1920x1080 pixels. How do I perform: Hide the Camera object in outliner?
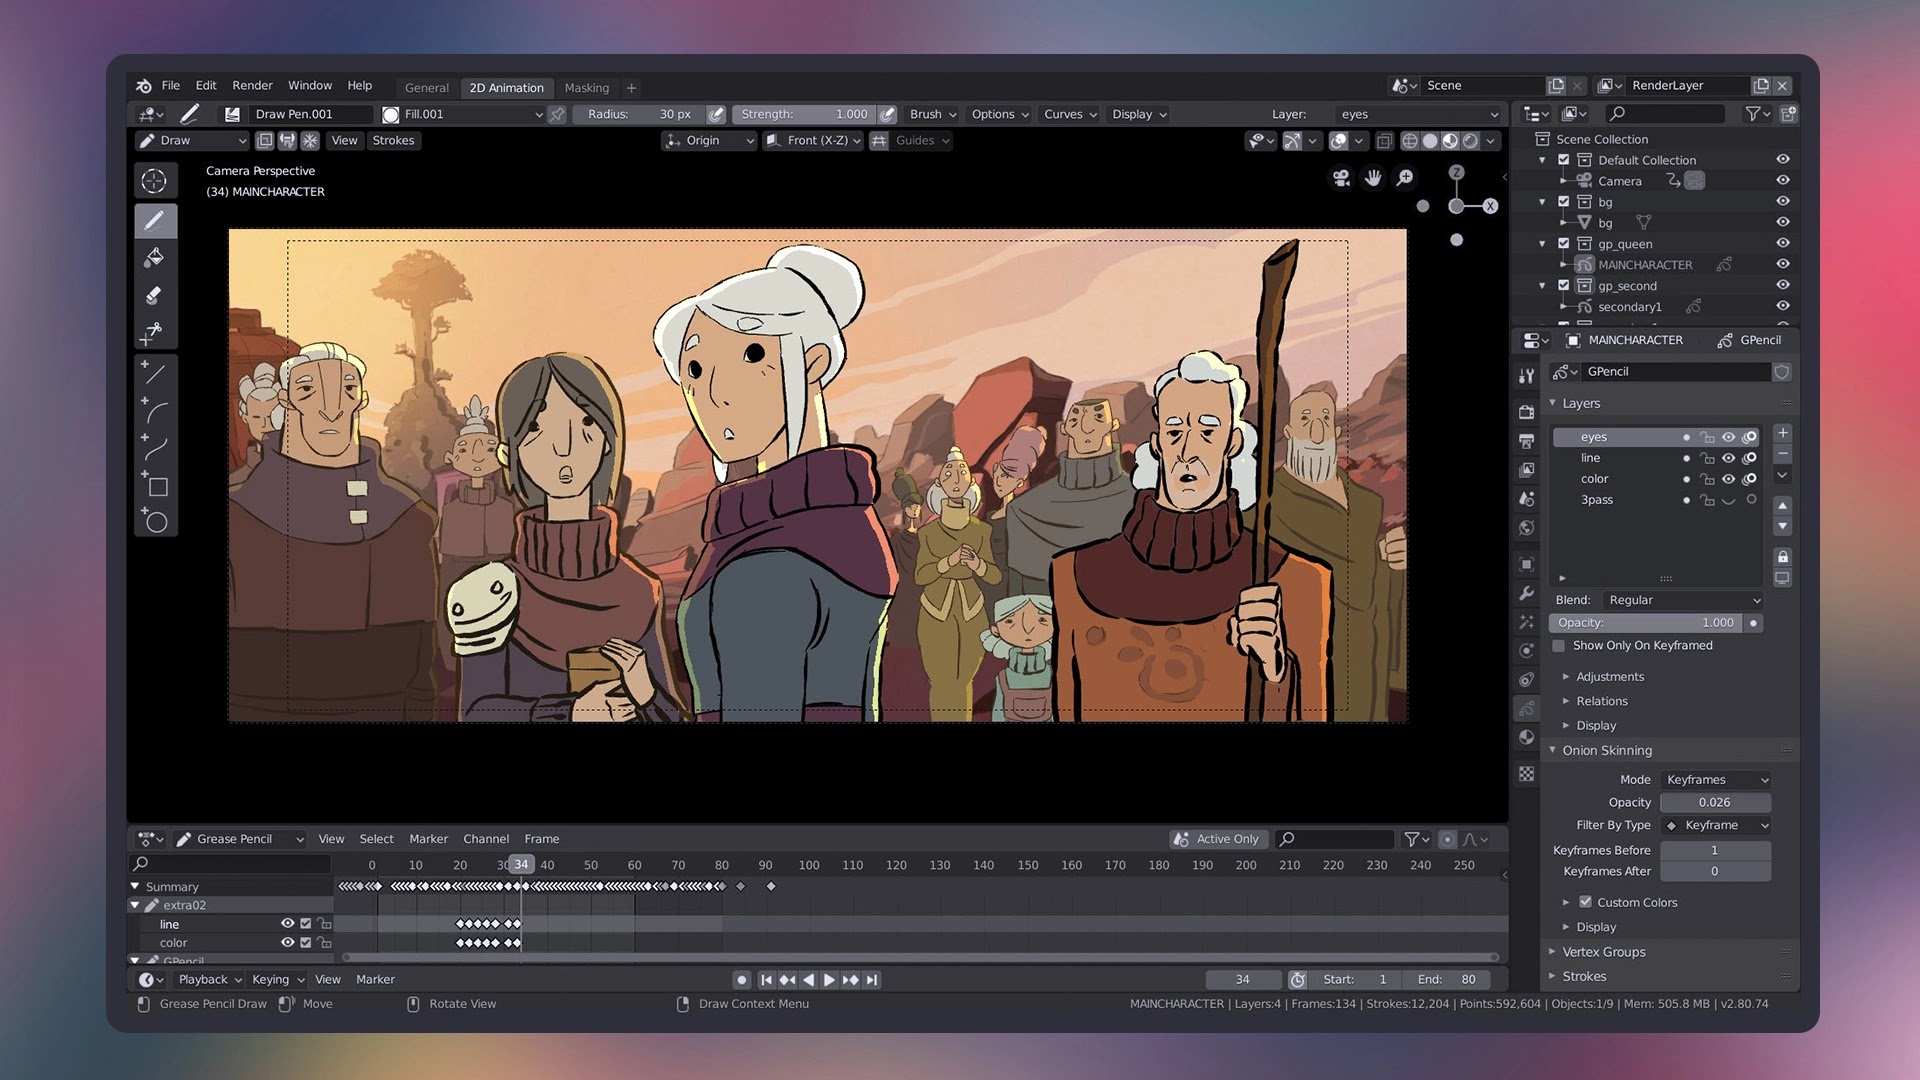pos(1782,181)
